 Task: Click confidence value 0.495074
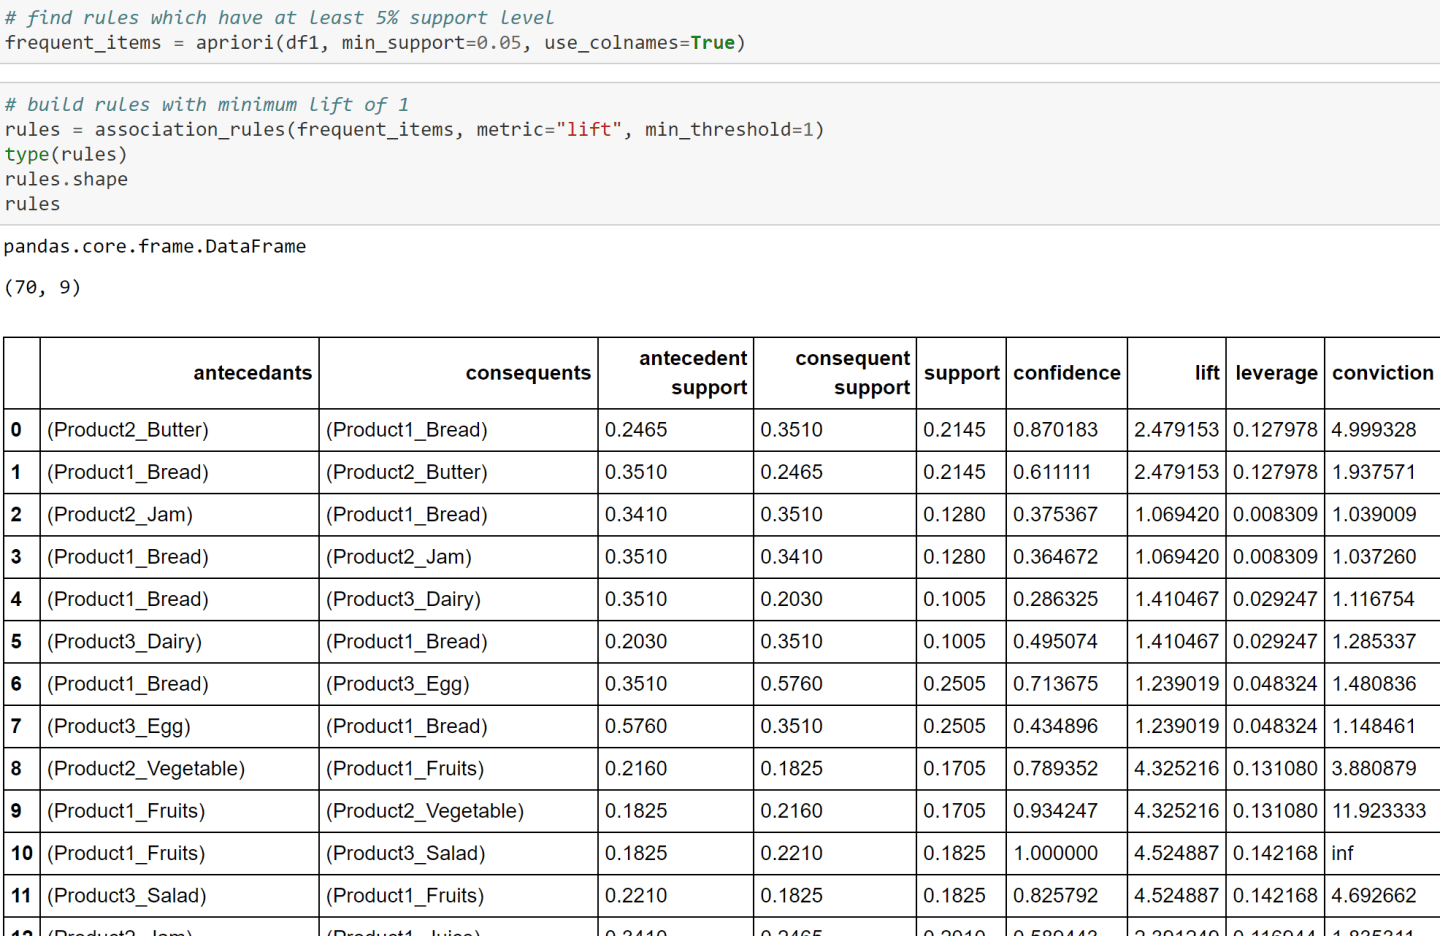point(1055,642)
